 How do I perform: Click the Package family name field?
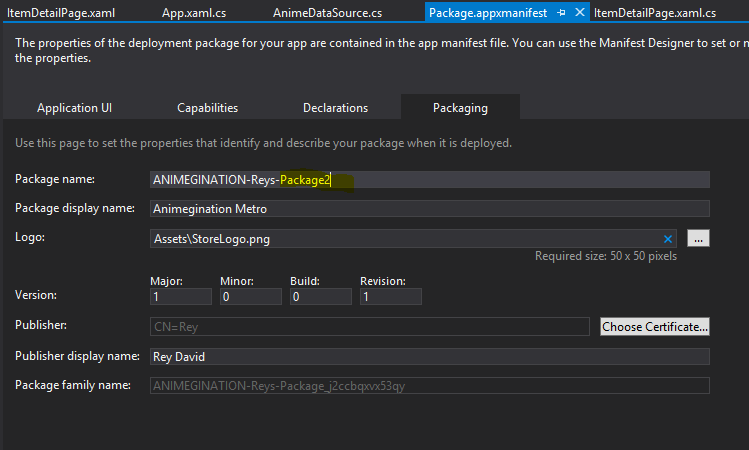click(429, 386)
